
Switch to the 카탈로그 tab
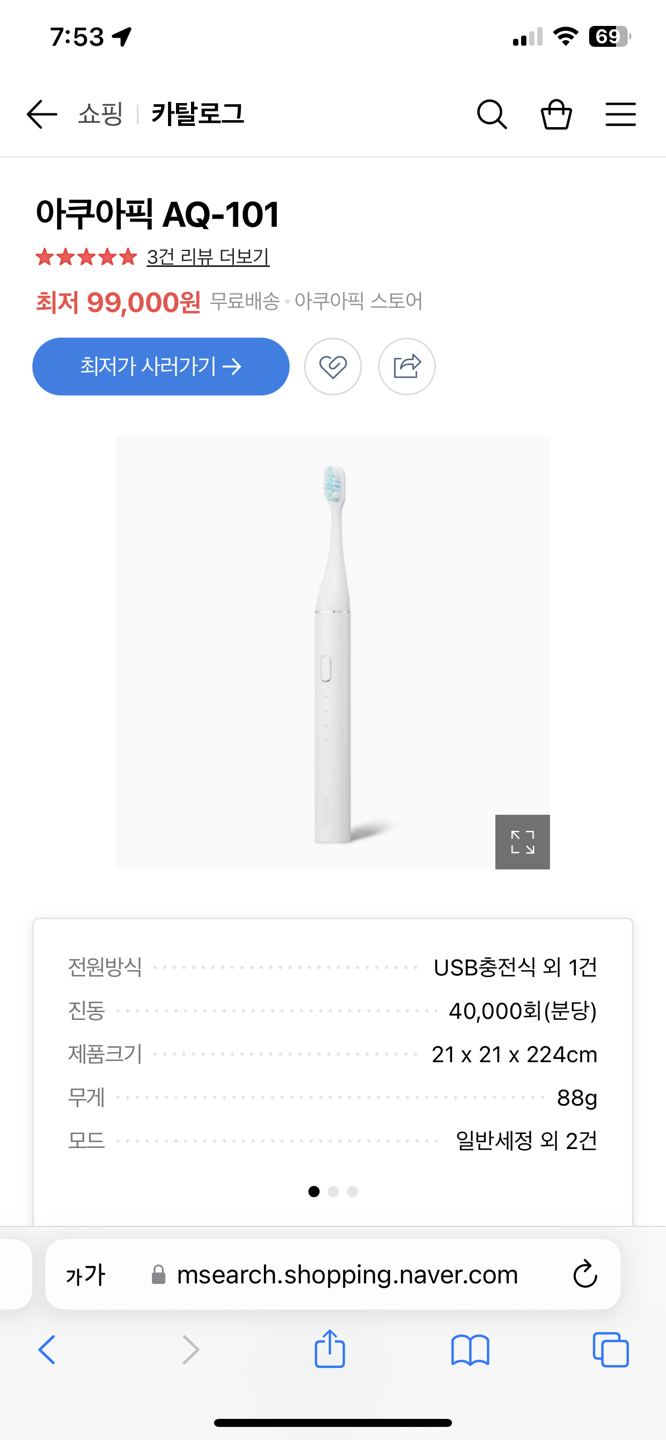tap(197, 114)
